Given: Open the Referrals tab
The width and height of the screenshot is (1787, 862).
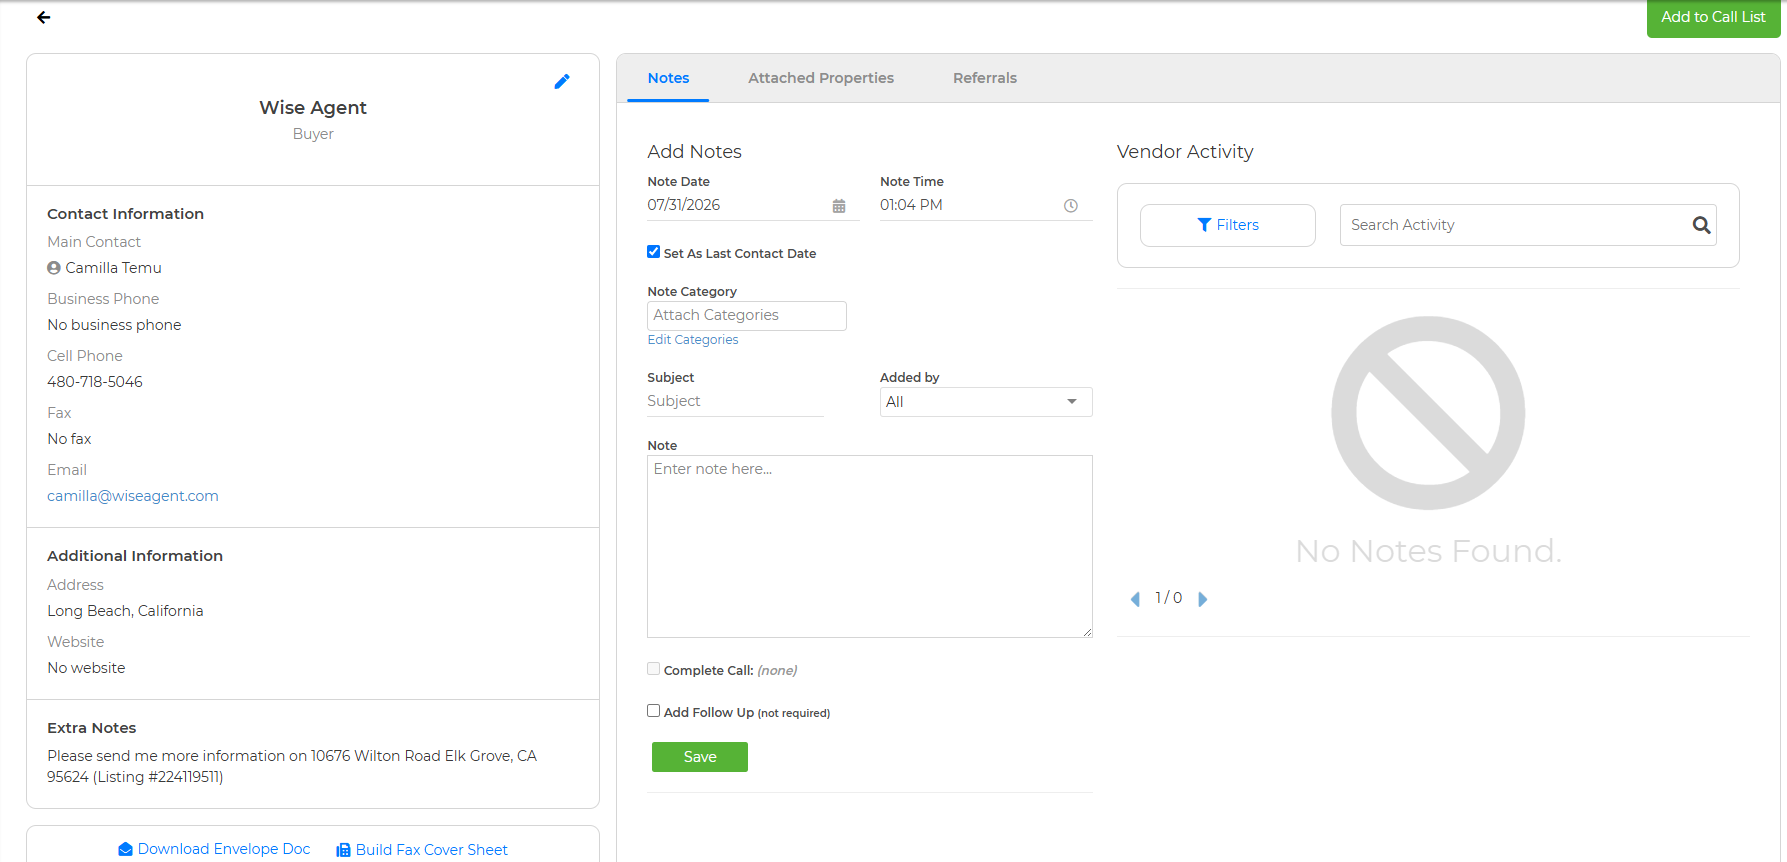Looking at the screenshot, I should point(985,78).
